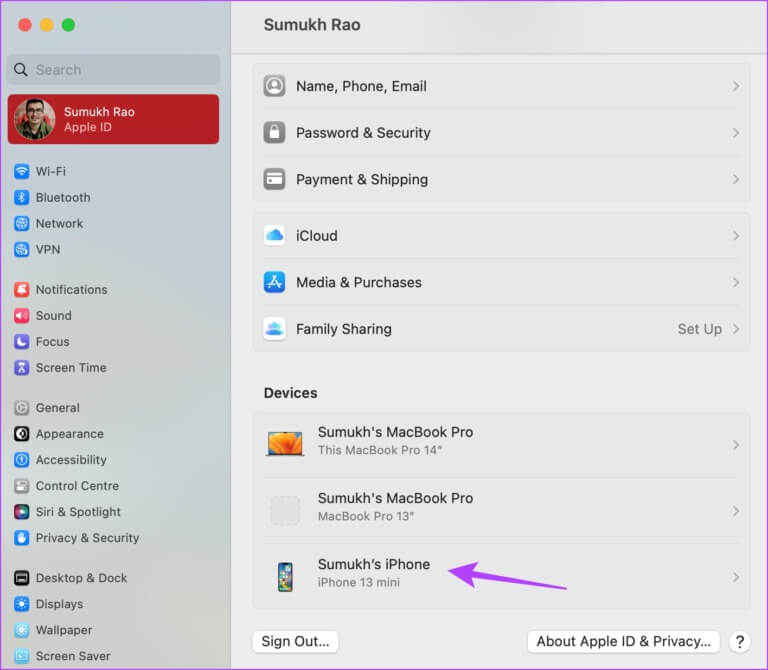Open the Sumukh's iPhone chevron
This screenshot has height=670, width=768.
[x=736, y=577]
